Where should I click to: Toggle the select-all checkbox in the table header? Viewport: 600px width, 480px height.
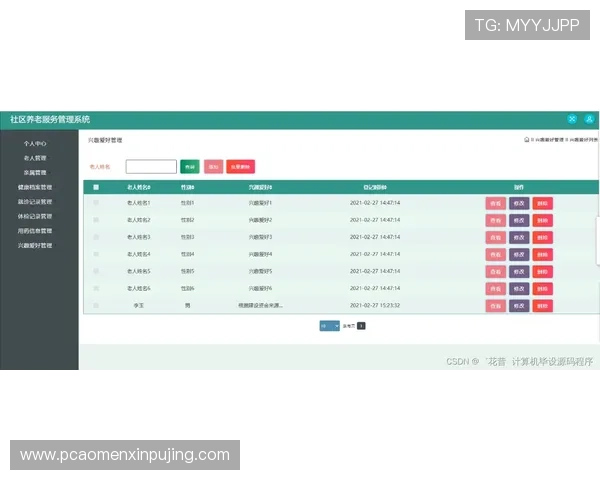[96, 187]
